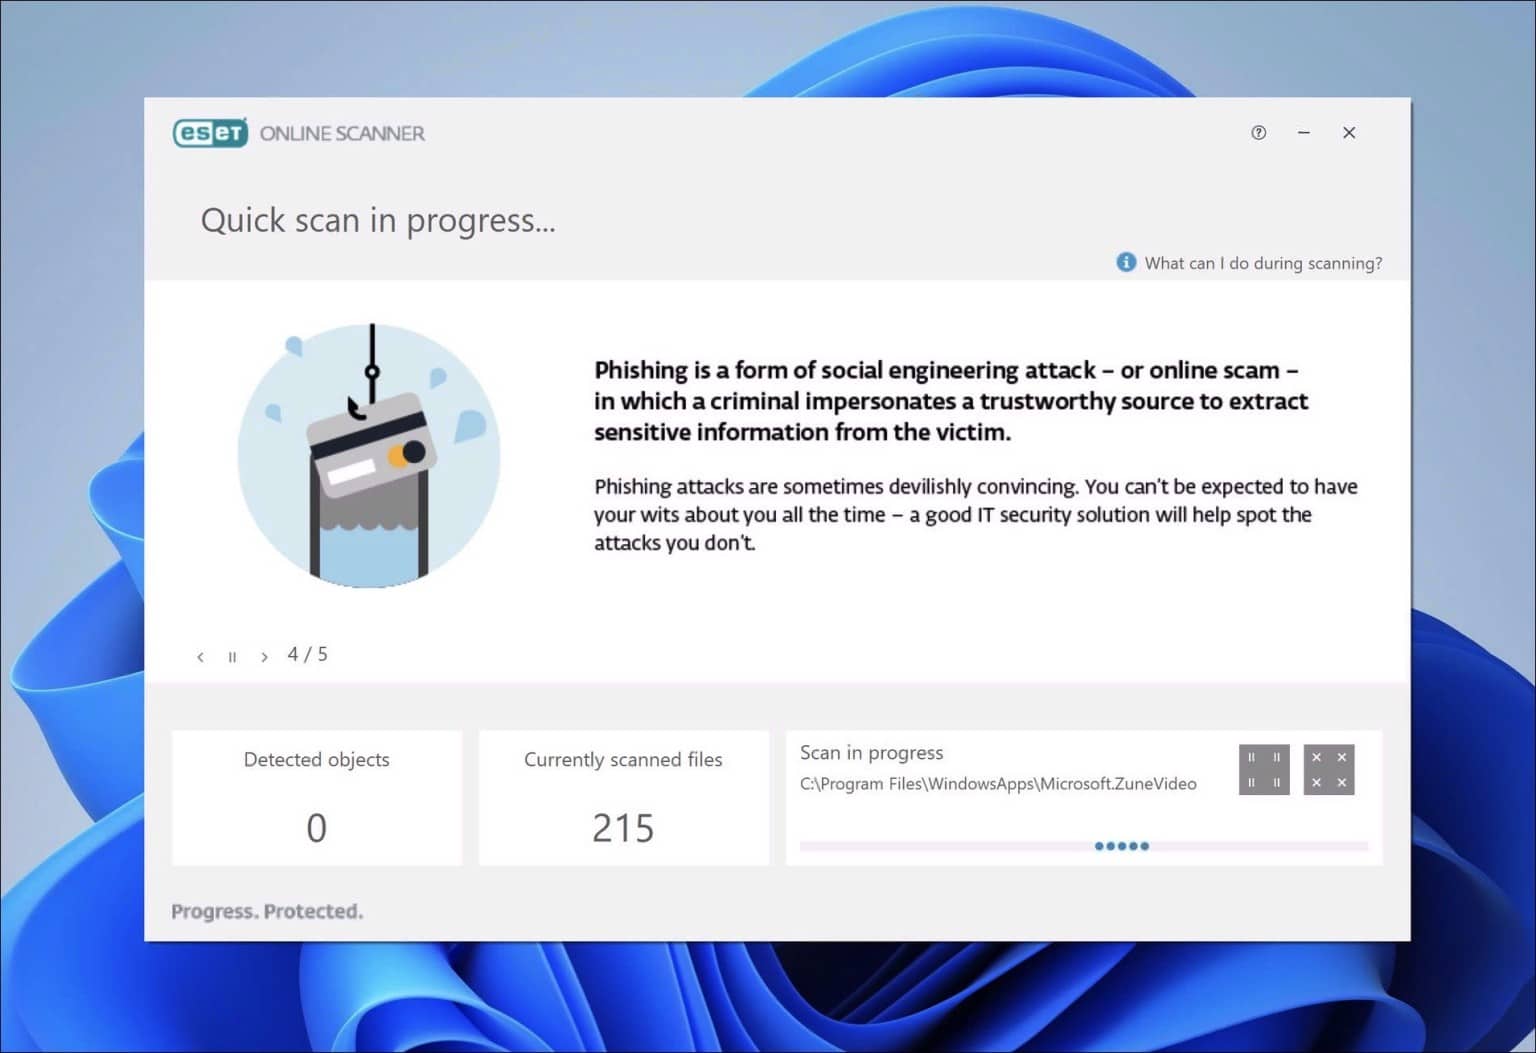Screen dimensions: 1536x1053
Task: Click the scan progress bar
Action: pos(1083,846)
